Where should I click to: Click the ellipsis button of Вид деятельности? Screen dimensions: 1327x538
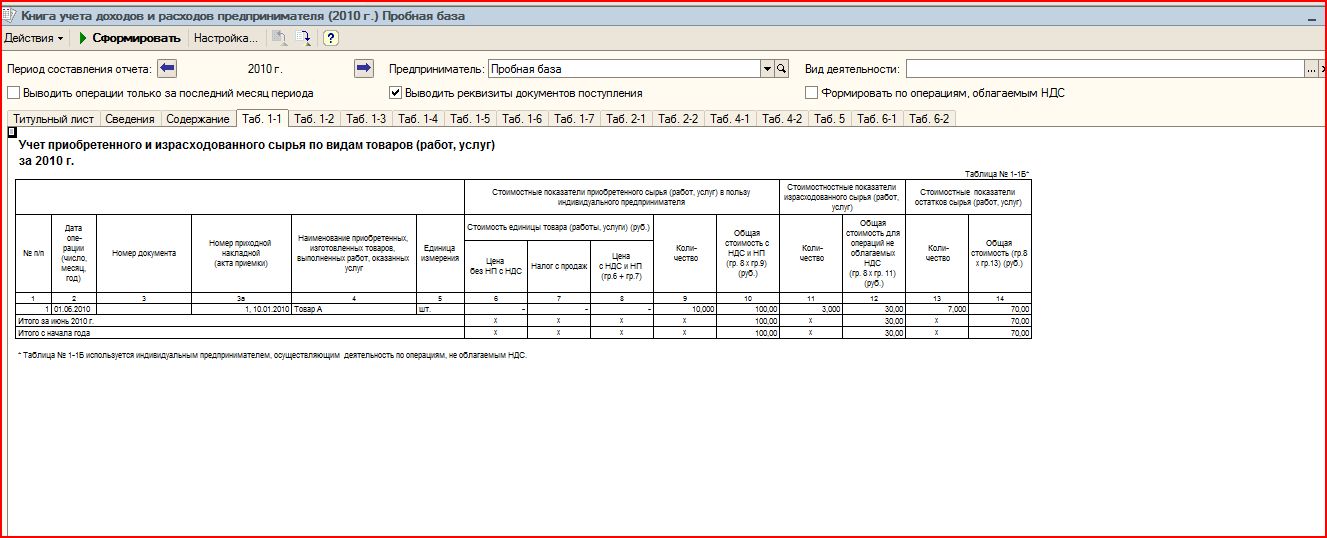(1310, 69)
